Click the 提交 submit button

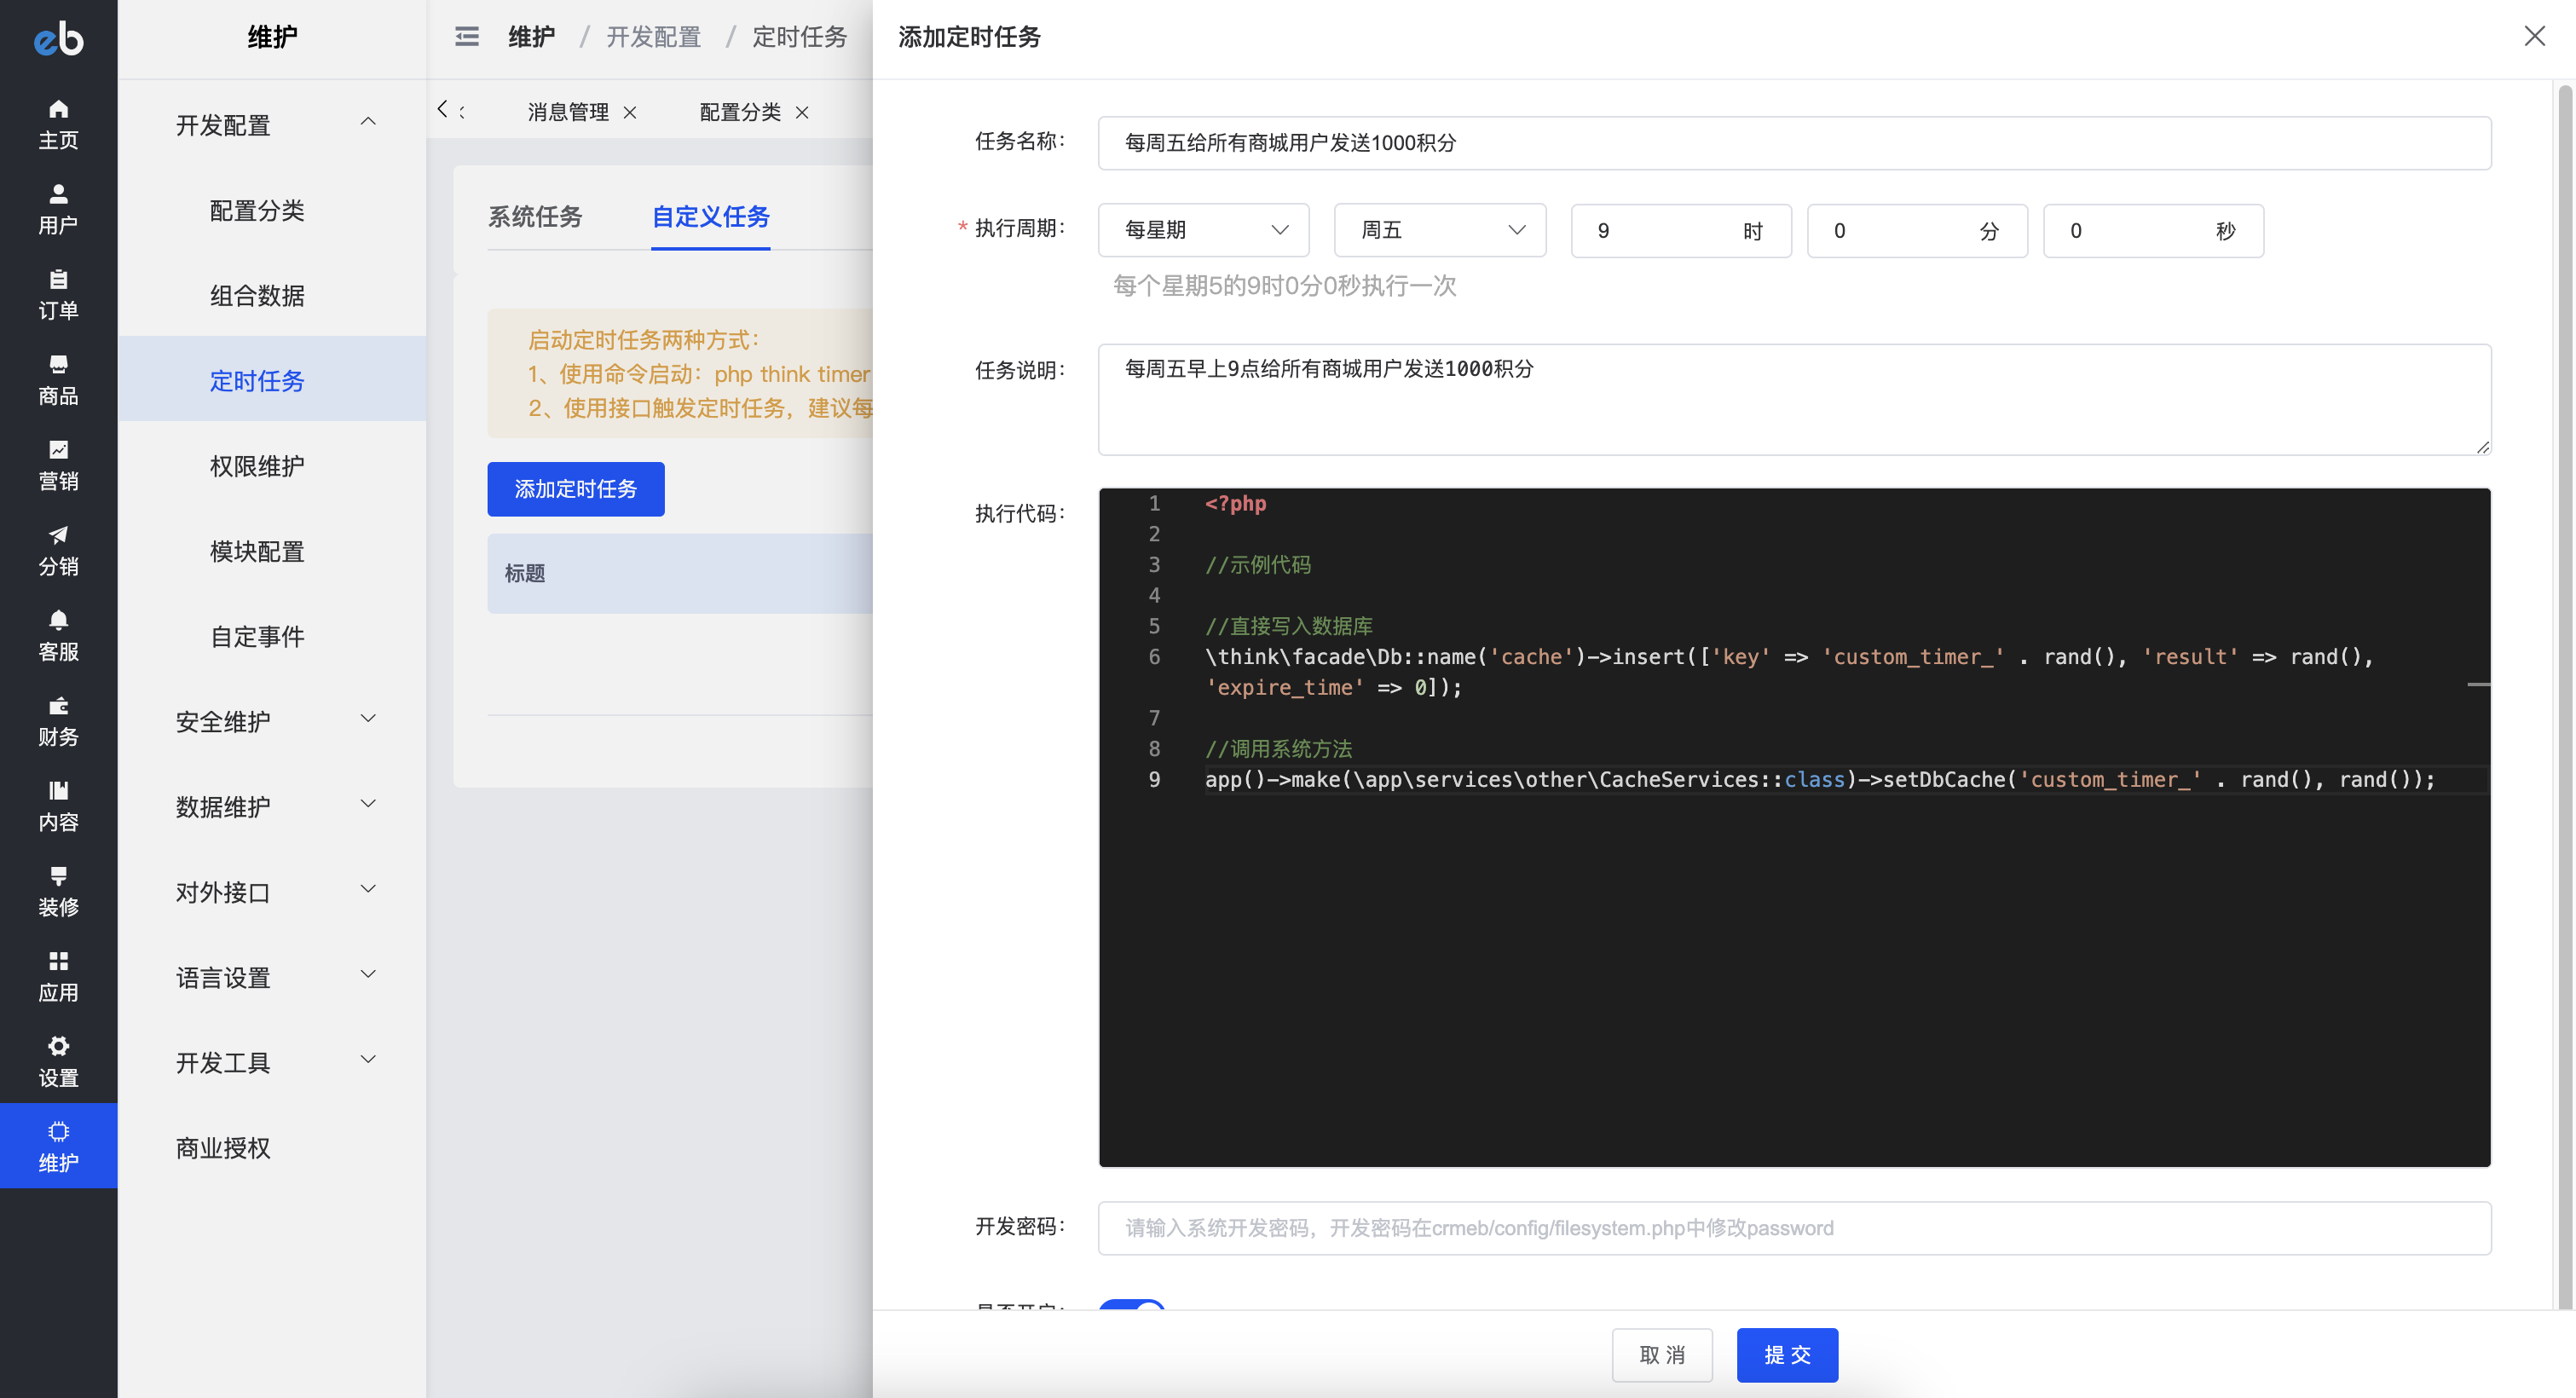pos(1787,1354)
